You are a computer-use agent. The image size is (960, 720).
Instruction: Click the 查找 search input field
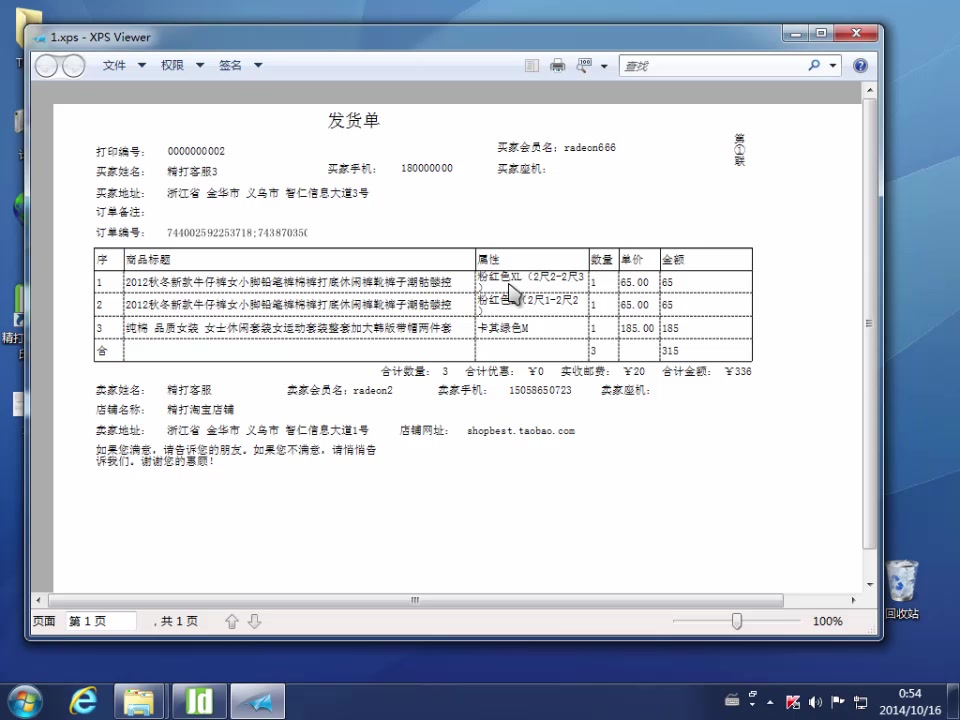click(713, 66)
